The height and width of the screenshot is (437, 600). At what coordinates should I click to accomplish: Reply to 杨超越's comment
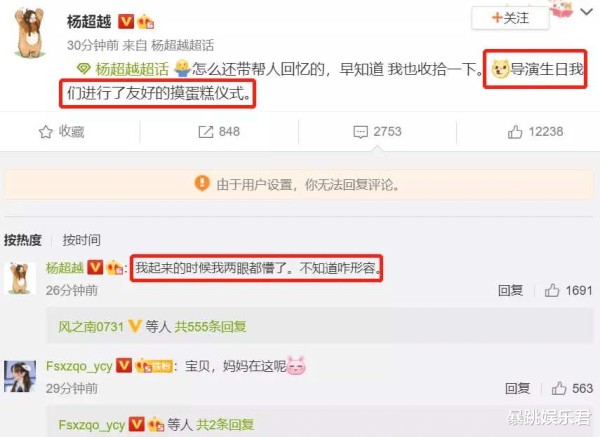(510, 290)
